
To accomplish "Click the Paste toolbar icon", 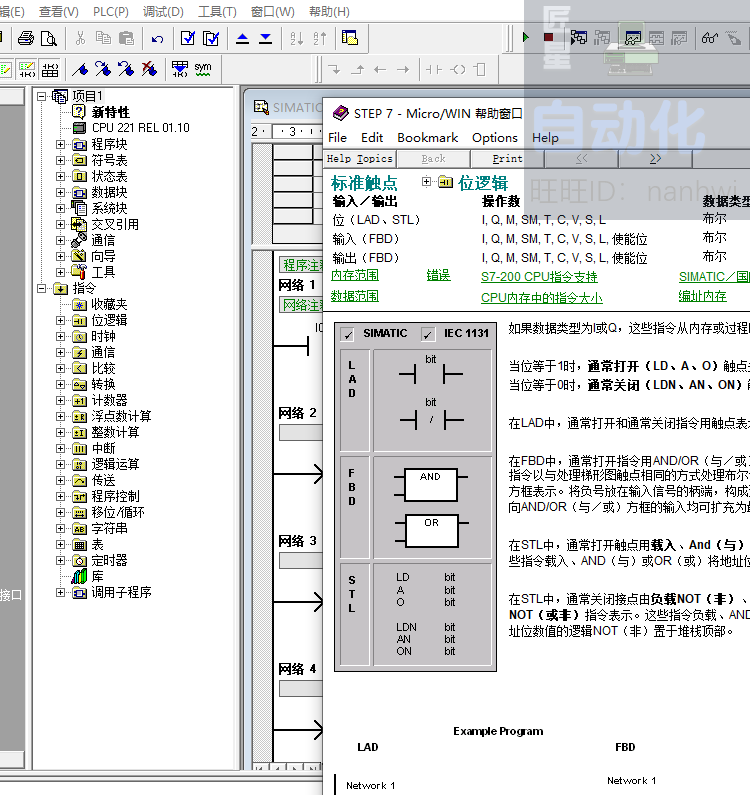I will [x=126, y=39].
